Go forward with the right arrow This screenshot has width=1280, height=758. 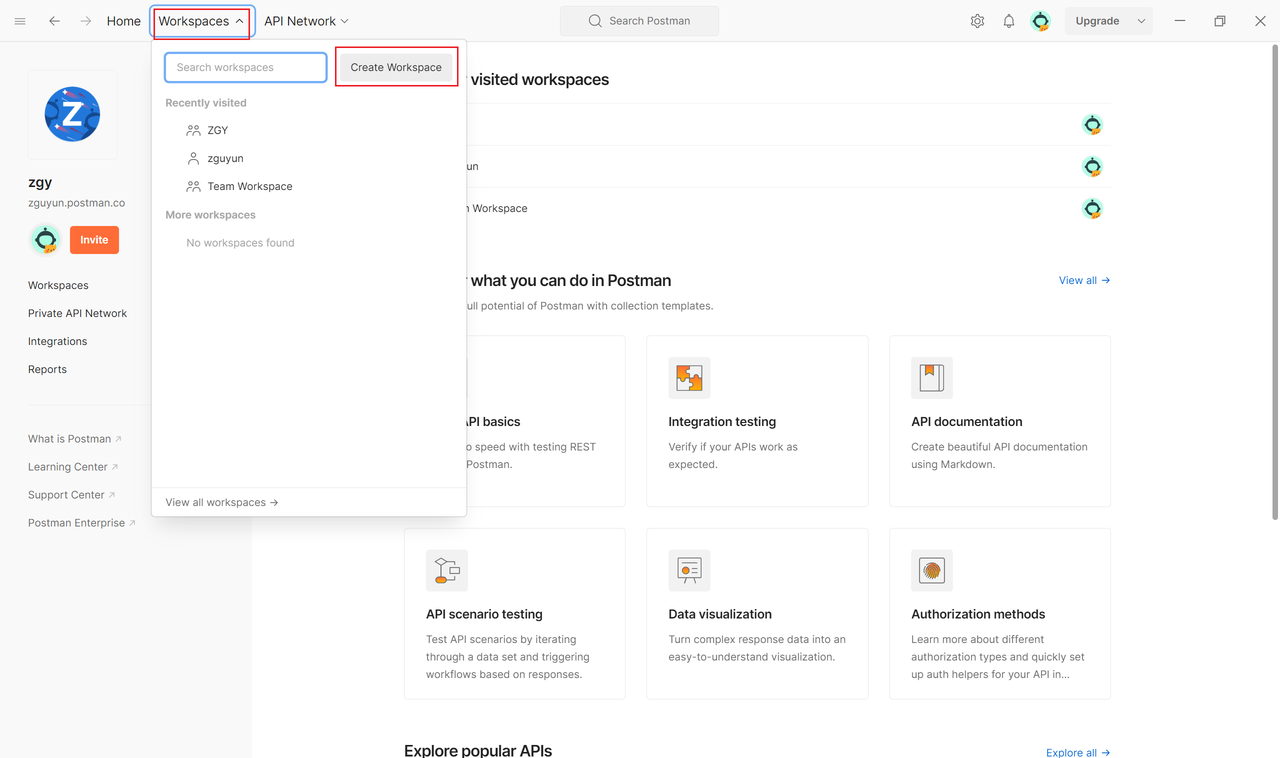(86, 21)
